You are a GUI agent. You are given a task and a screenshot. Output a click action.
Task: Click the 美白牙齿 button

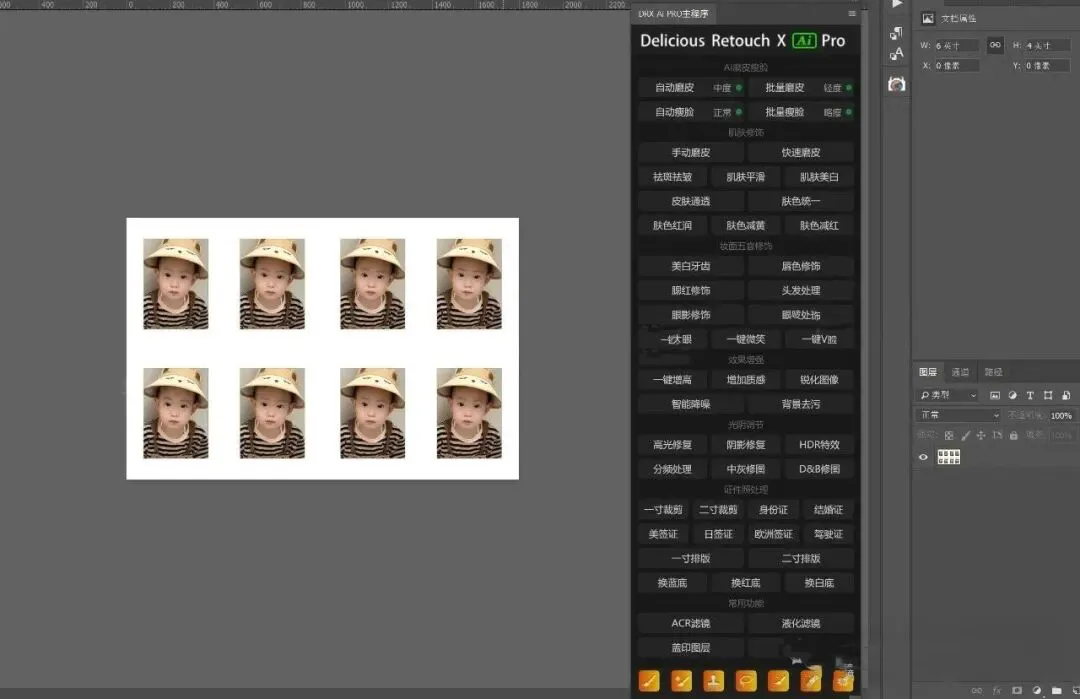coord(691,267)
